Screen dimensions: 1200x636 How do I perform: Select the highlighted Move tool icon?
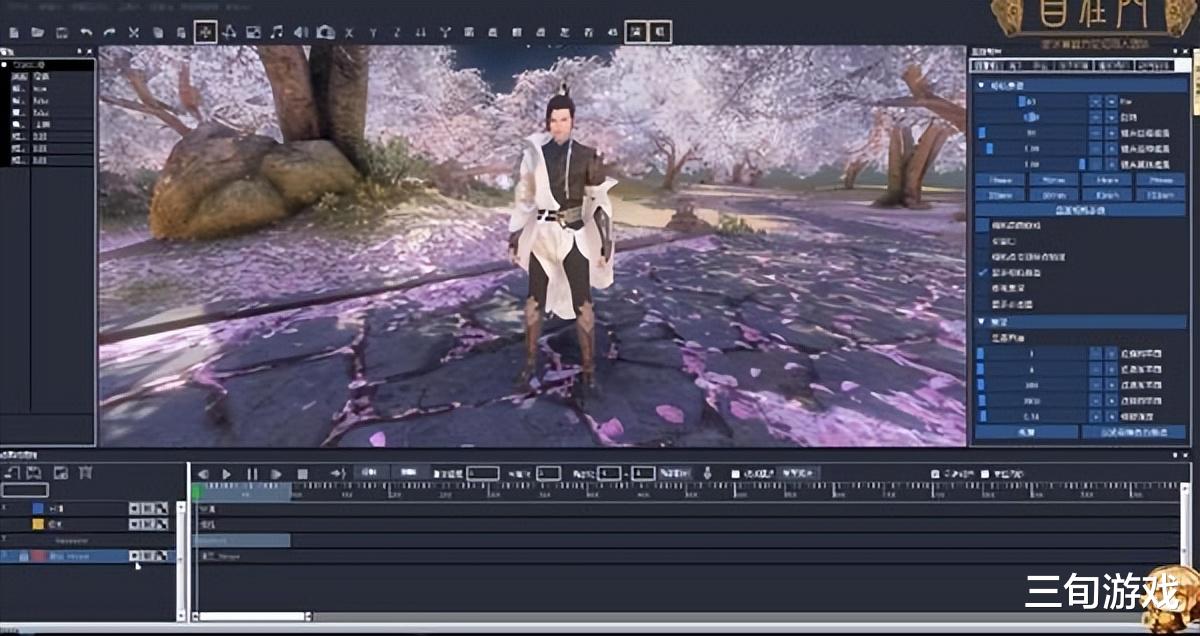[x=206, y=32]
